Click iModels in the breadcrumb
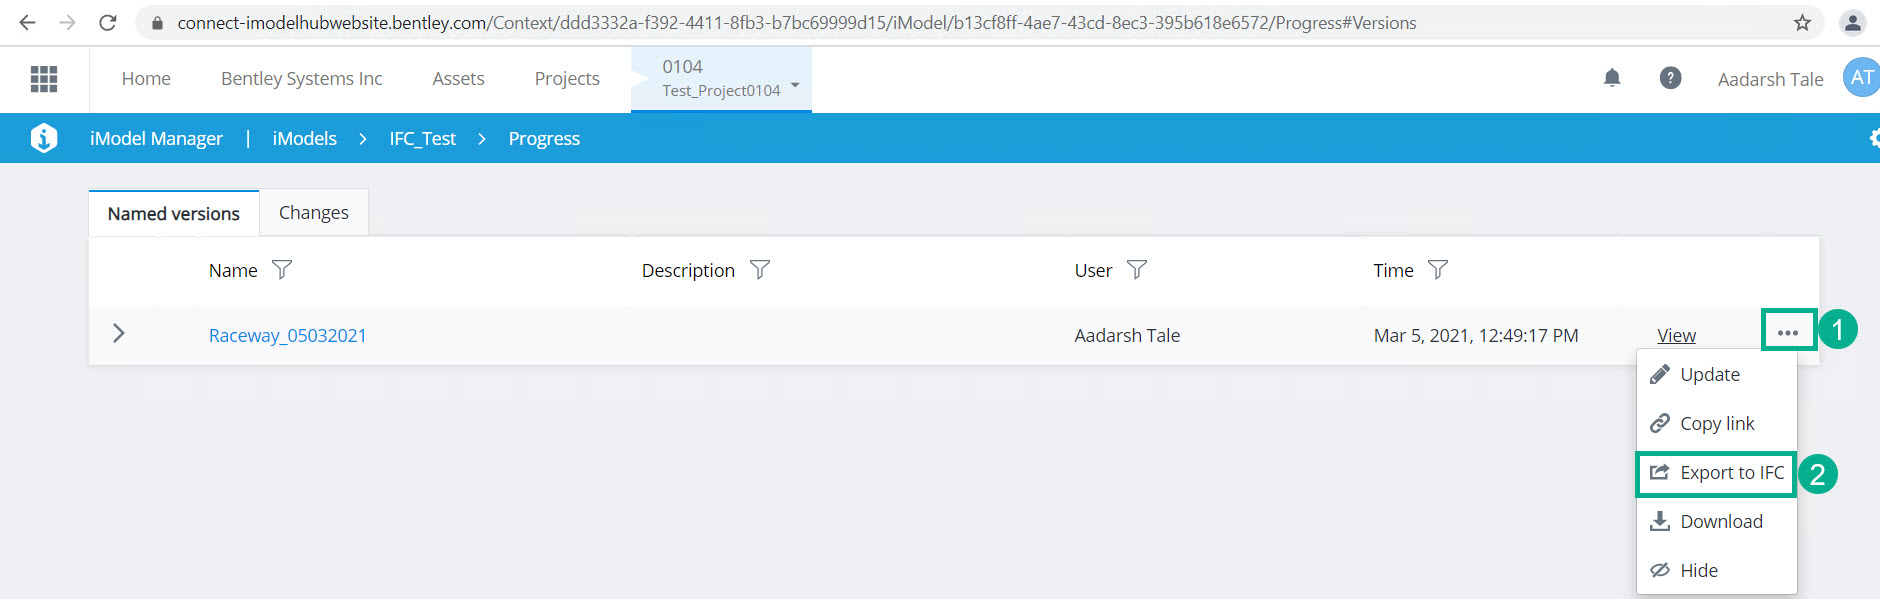The image size is (1880, 599). pyautogui.click(x=304, y=138)
